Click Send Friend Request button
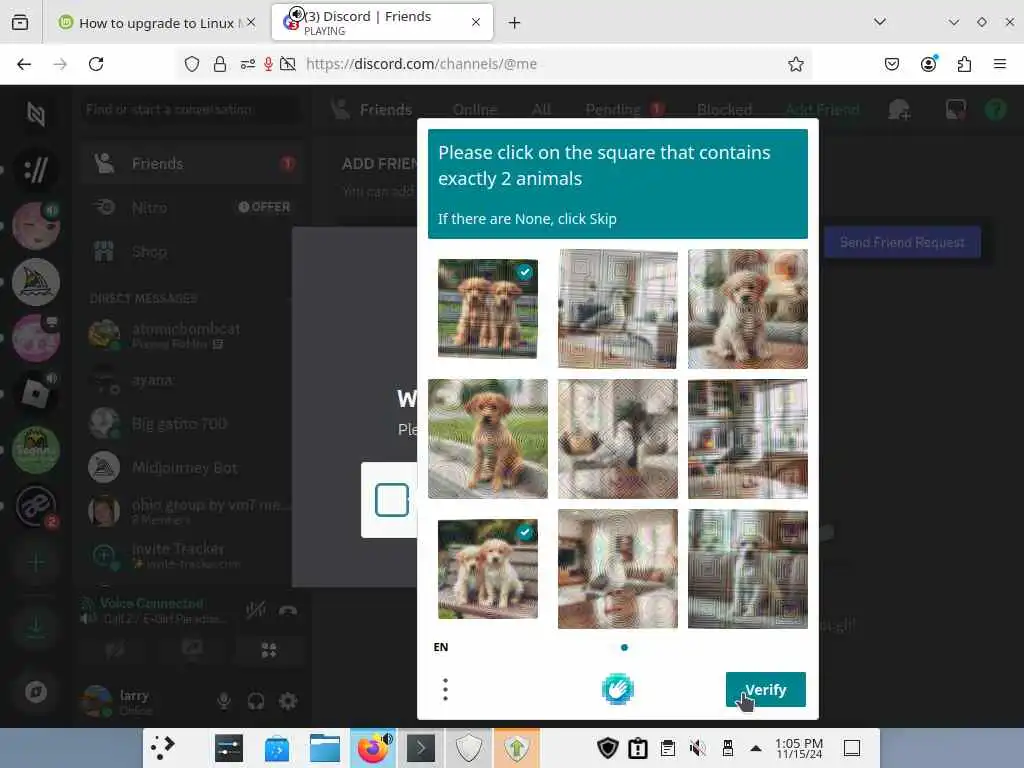 902,242
